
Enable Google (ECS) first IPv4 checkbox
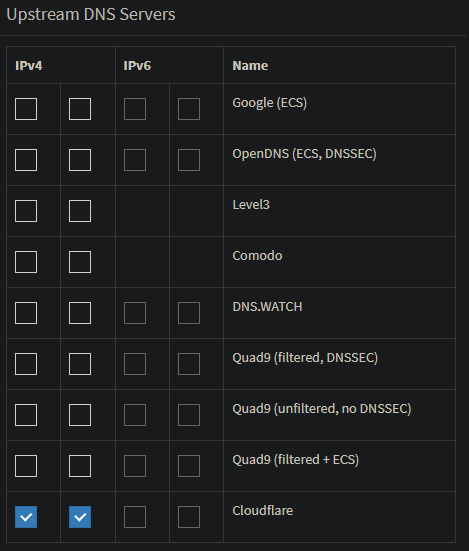tap(26, 109)
